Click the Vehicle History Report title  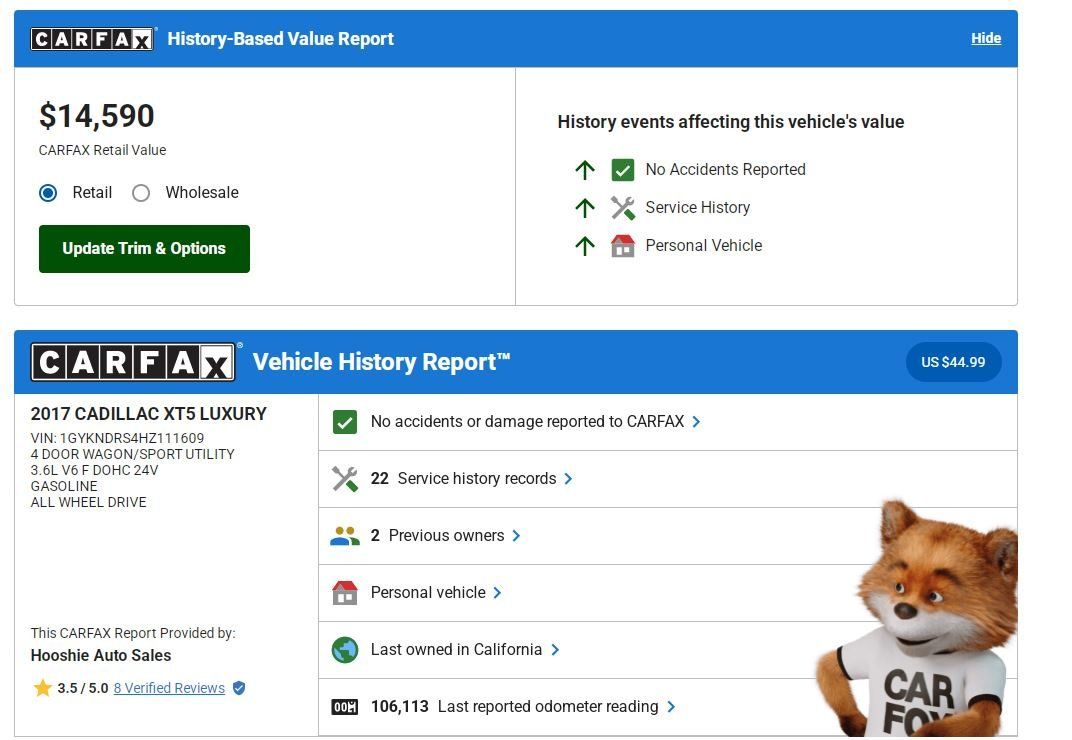[x=381, y=362]
